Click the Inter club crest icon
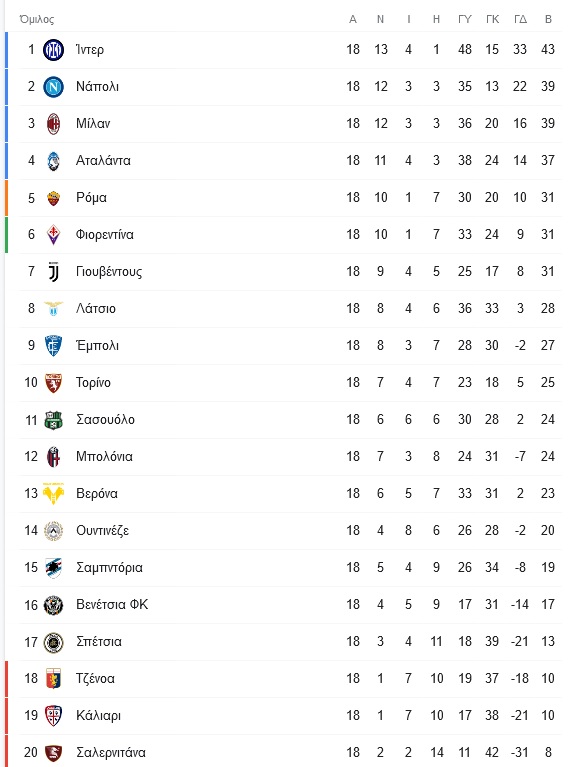This screenshot has height=767, width=570. [53, 50]
